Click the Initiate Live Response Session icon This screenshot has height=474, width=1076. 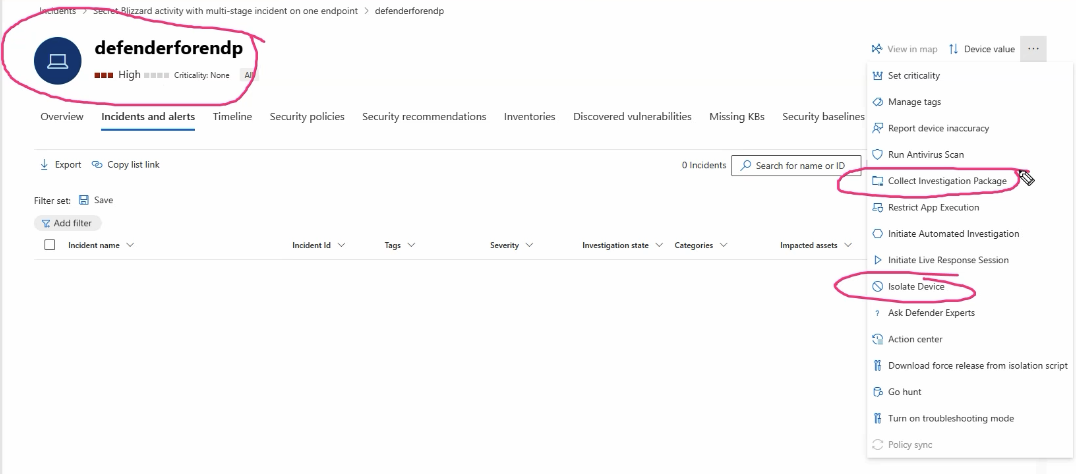[877, 260]
